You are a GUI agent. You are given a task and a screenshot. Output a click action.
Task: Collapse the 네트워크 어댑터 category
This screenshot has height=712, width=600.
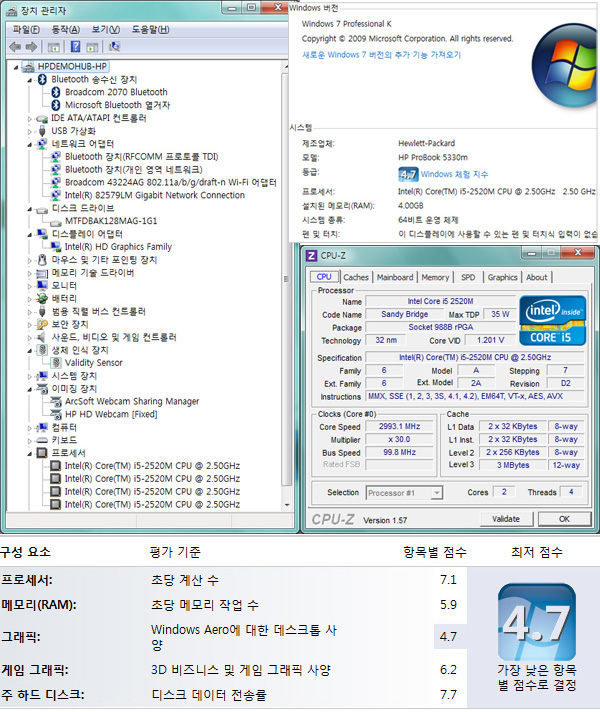[x=30, y=144]
